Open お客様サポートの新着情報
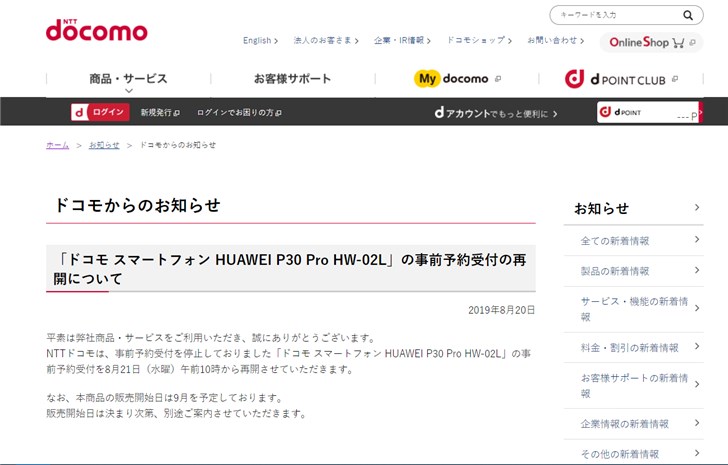The height and width of the screenshot is (465, 728). (x=634, y=386)
